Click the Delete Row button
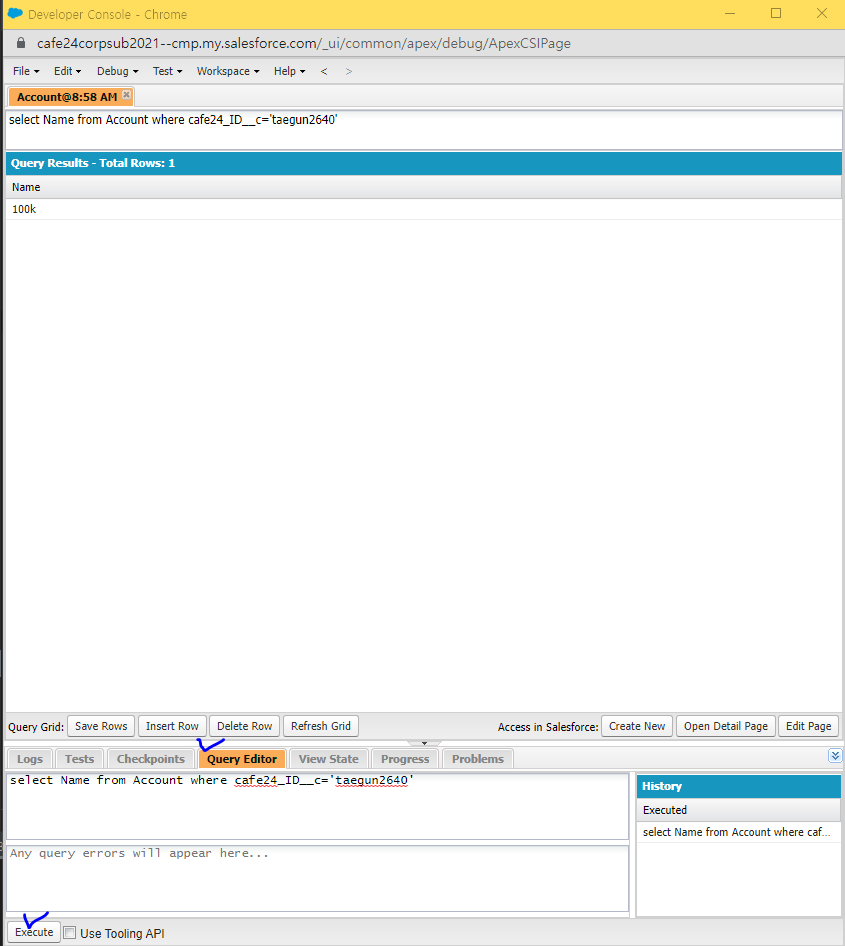 point(244,726)
